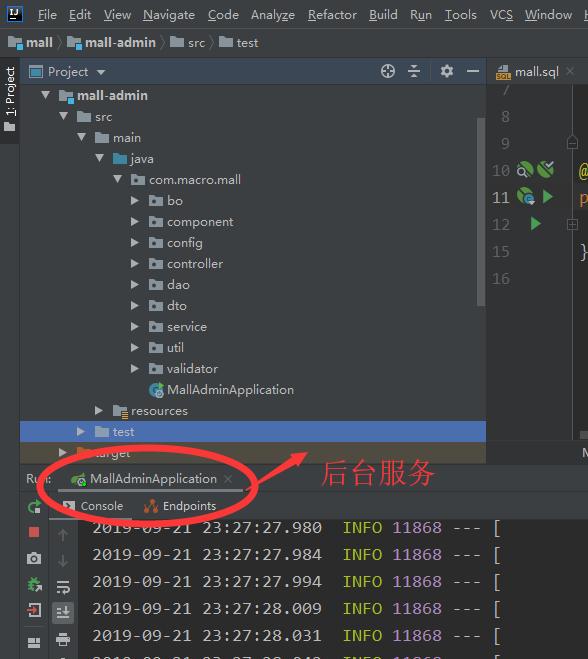Screen dimensions: 588x659
Task: Open the Project view dropdown
Action: (x=101, y=72)
